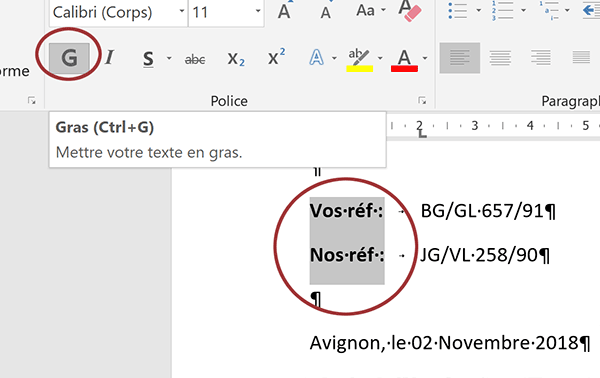Open the font color dropdown arrow

click(x=425, y=59)
